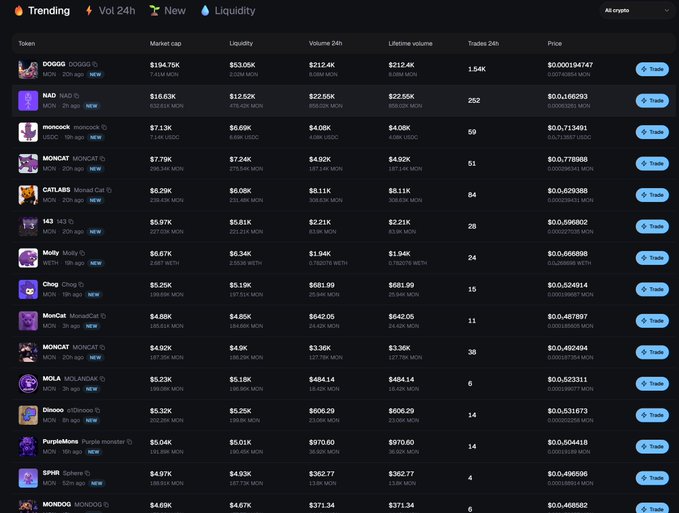Click the Trades 24h column header
The image size is (679, 513).
[483, 43]
